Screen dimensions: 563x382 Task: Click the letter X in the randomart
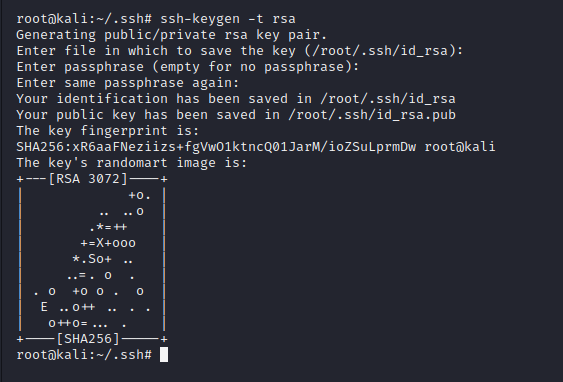tap(100, 243)
